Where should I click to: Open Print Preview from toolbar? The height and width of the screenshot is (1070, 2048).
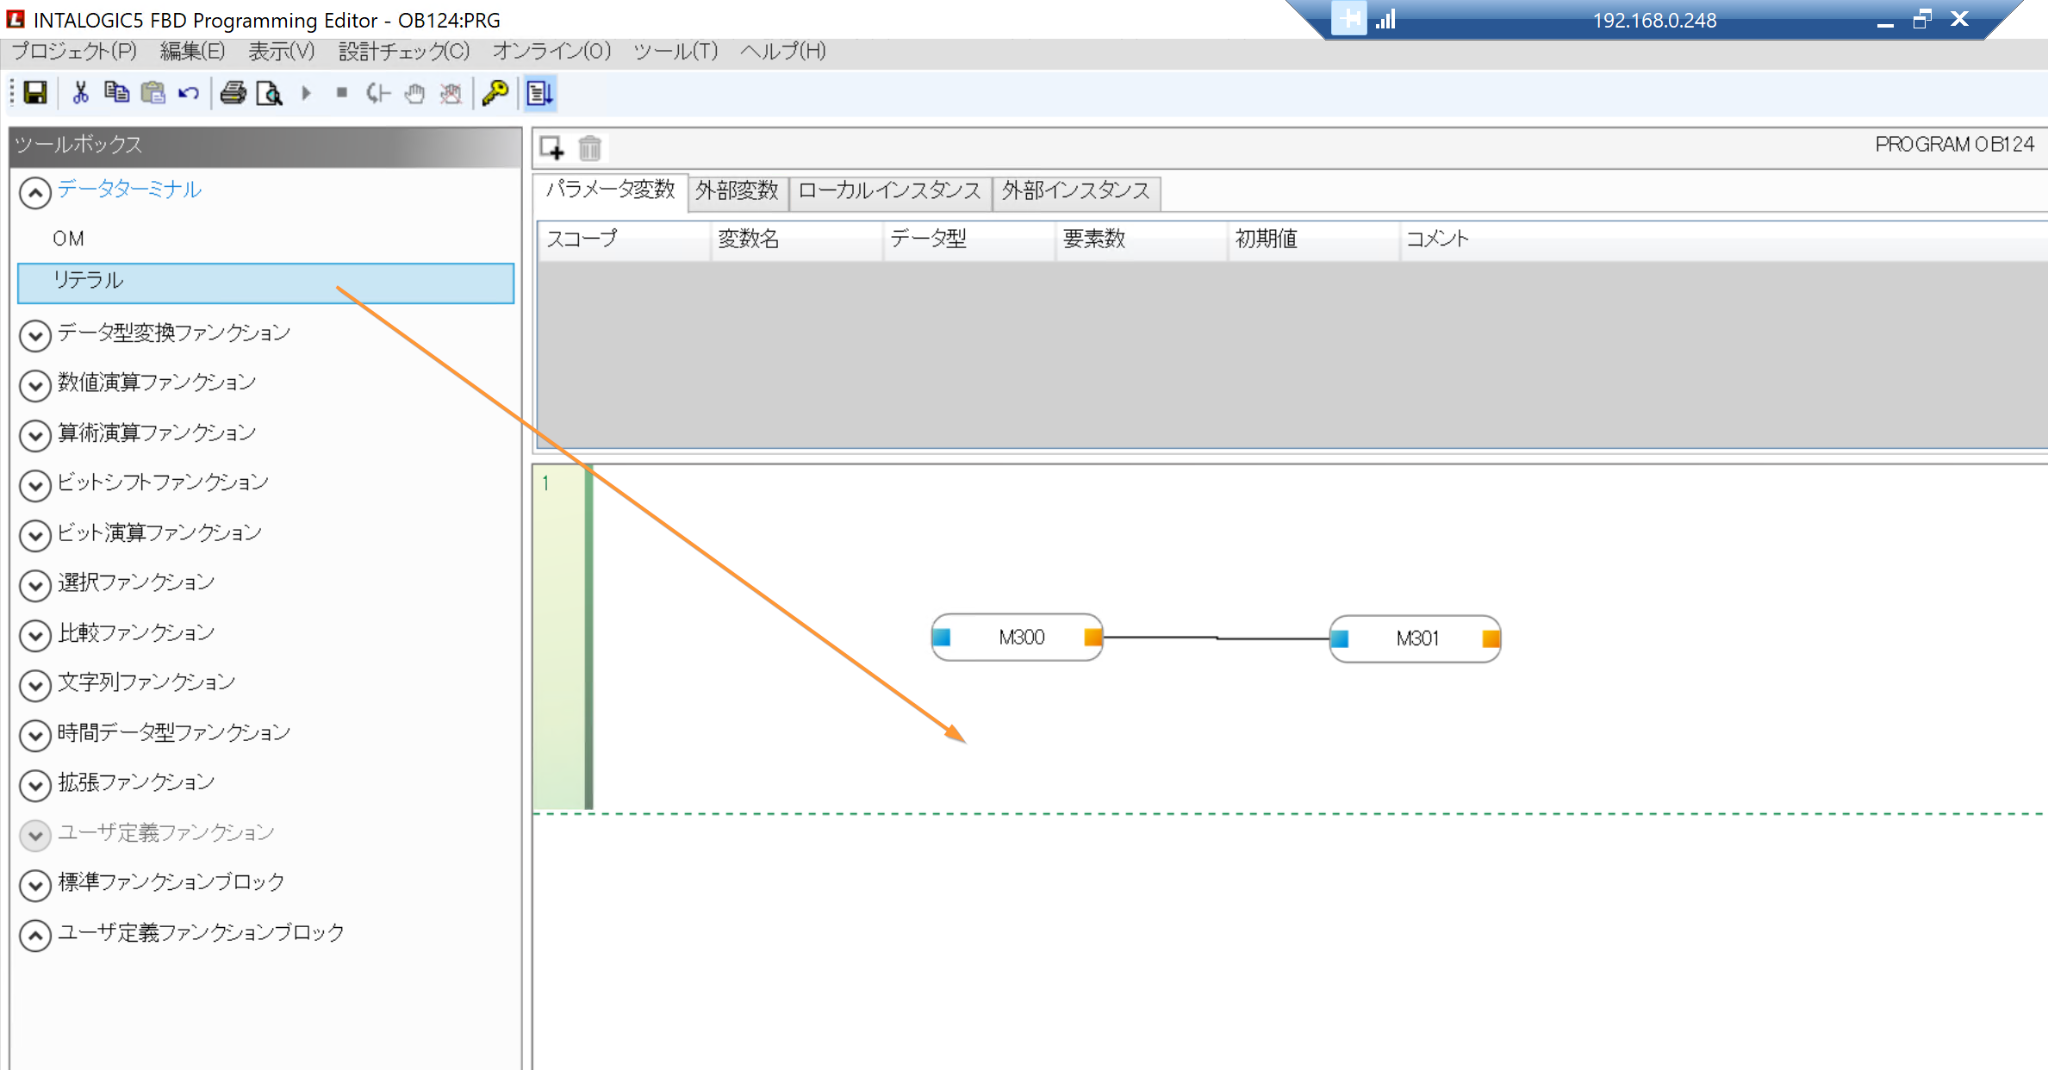[269, 93]
